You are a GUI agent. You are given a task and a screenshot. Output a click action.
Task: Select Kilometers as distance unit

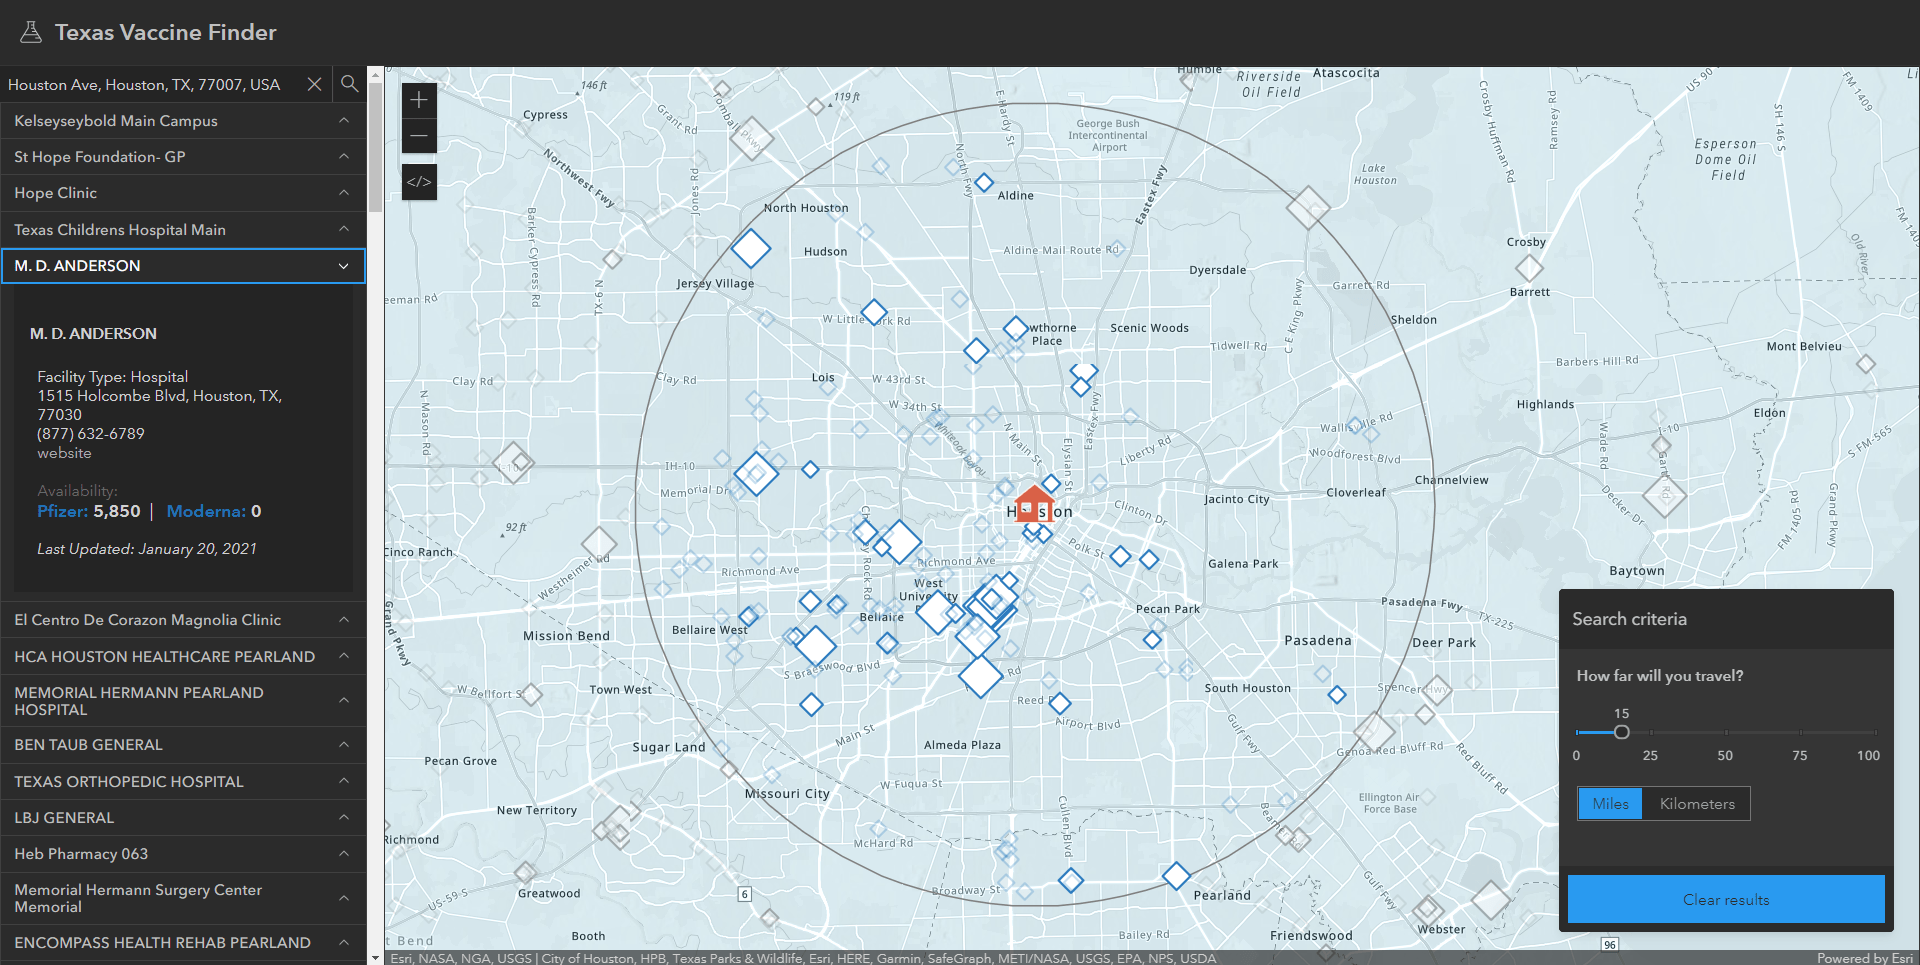click(1697, 804)
